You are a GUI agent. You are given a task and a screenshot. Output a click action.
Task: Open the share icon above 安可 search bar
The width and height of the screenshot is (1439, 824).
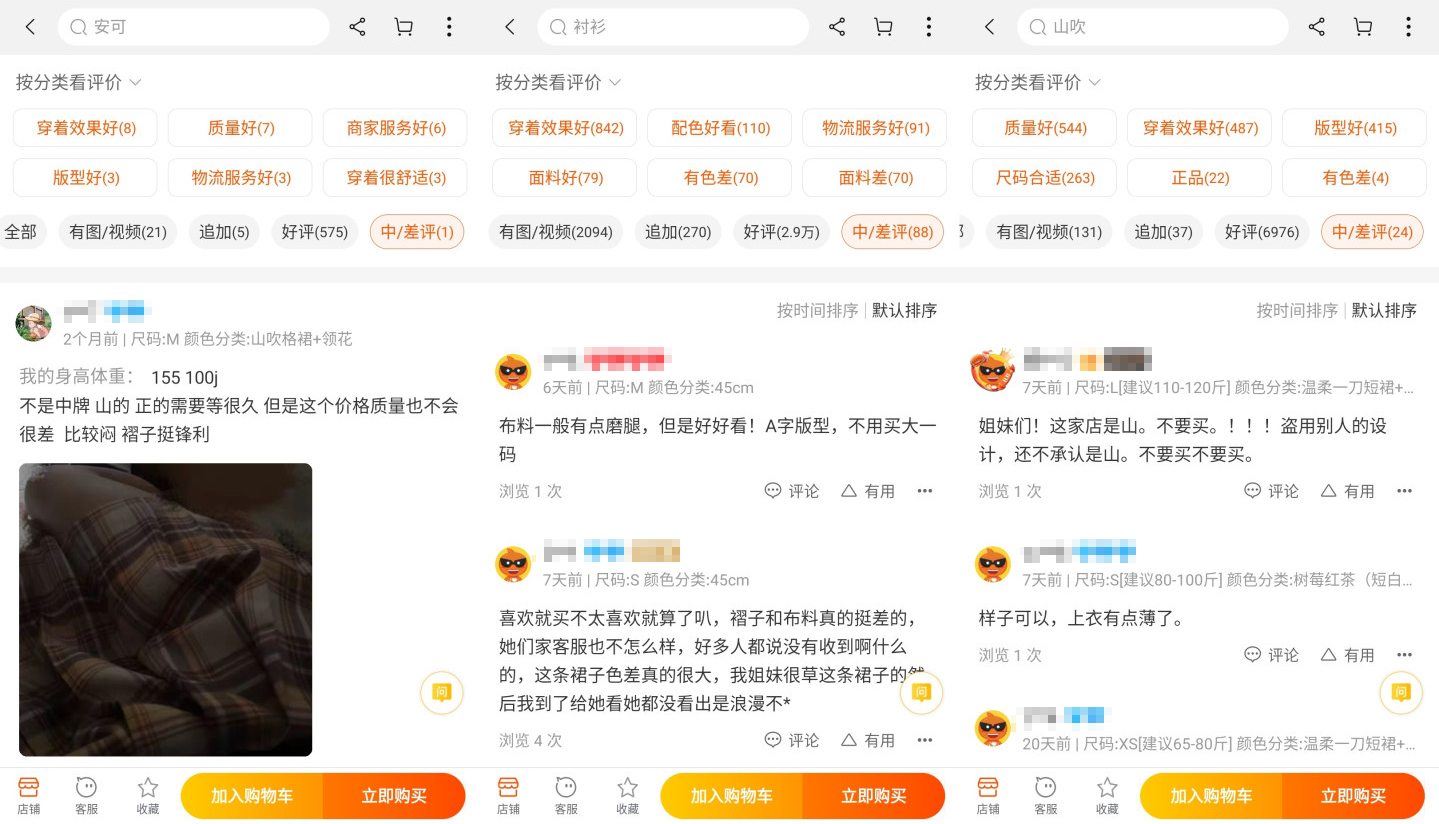pyautogui.click(x=357, y=27)
